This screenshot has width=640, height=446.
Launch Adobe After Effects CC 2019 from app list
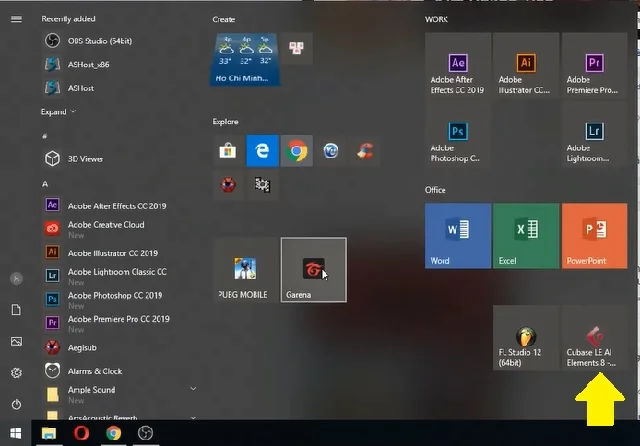(118, 206)
